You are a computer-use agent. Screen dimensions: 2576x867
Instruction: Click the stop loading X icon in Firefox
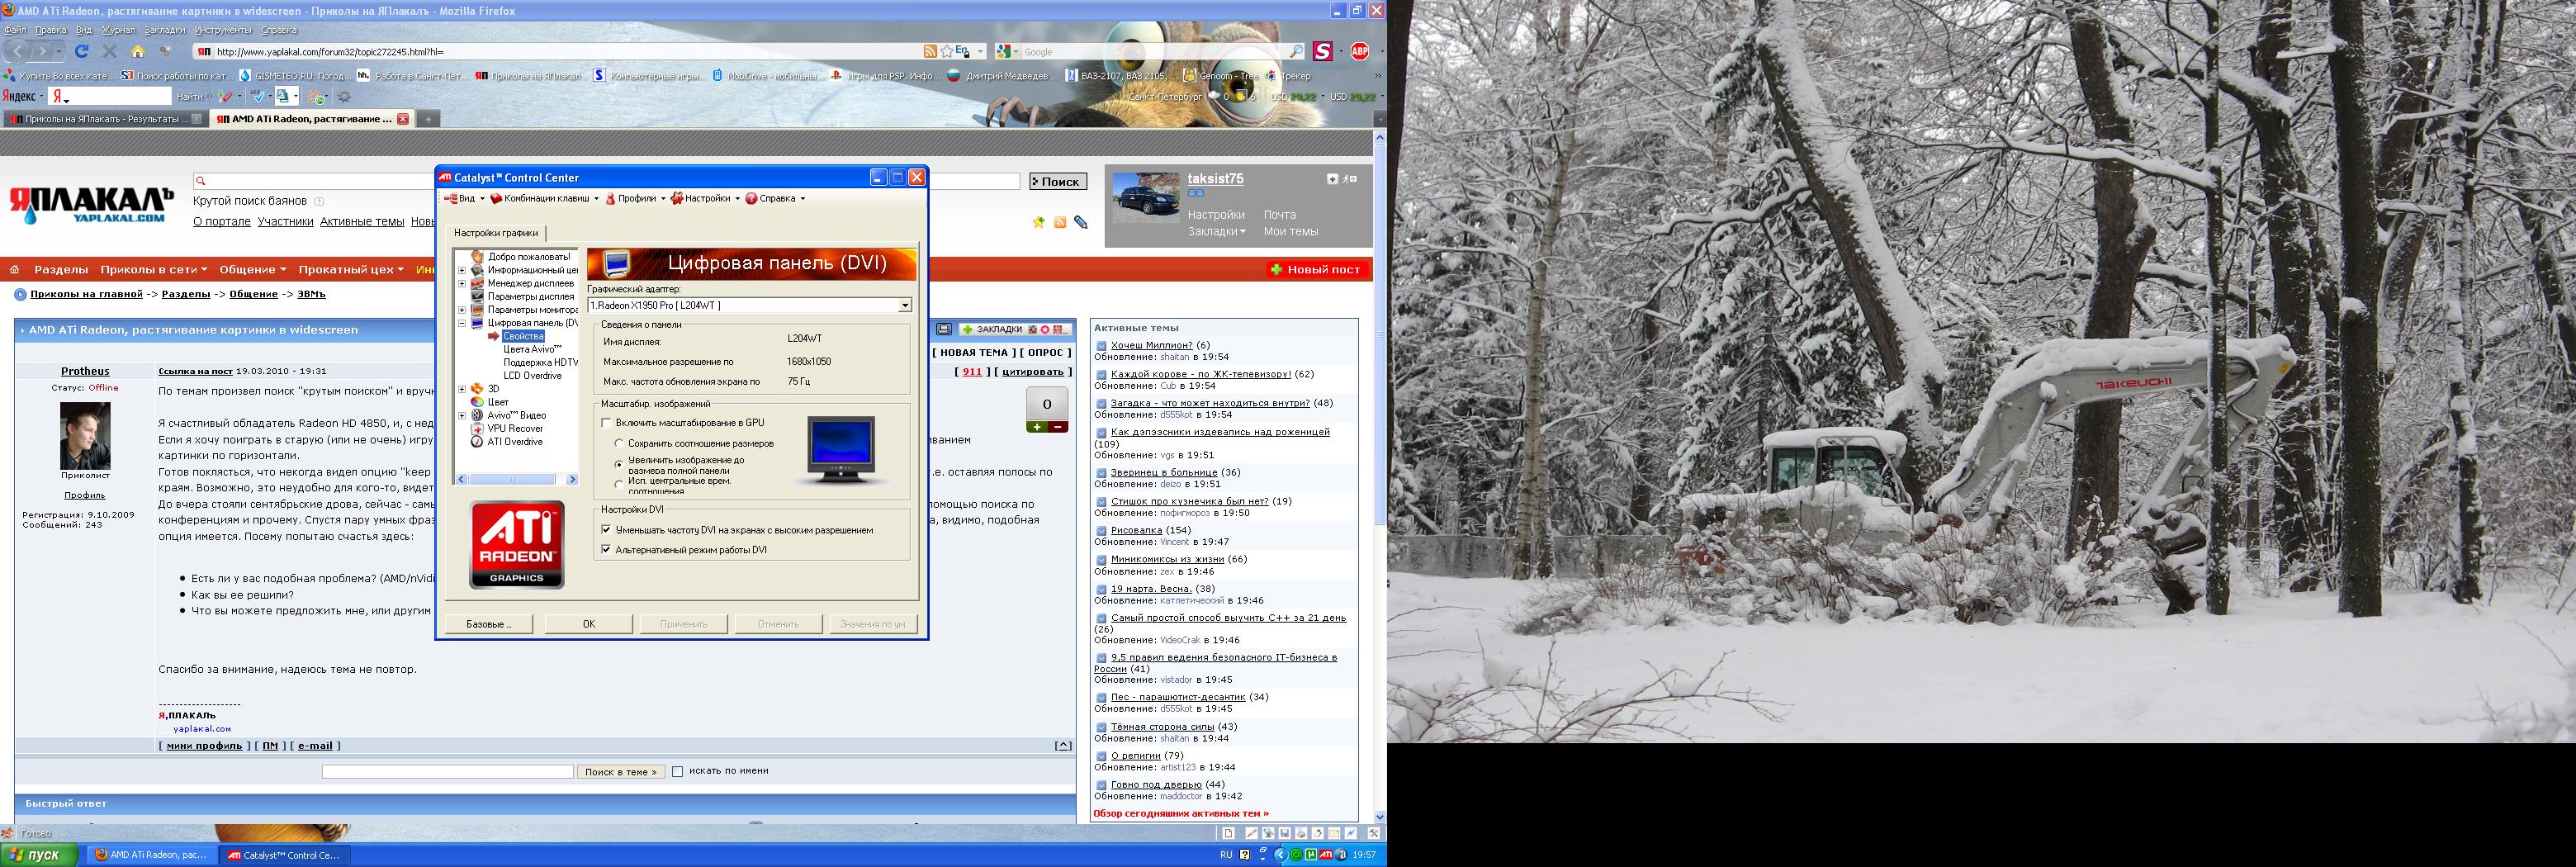[110, 51]
